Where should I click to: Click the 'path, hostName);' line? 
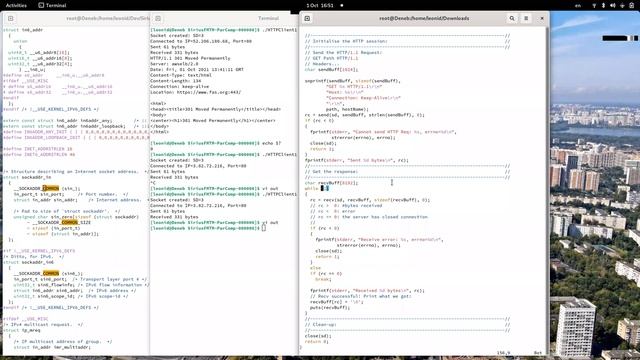pos(347,109)
